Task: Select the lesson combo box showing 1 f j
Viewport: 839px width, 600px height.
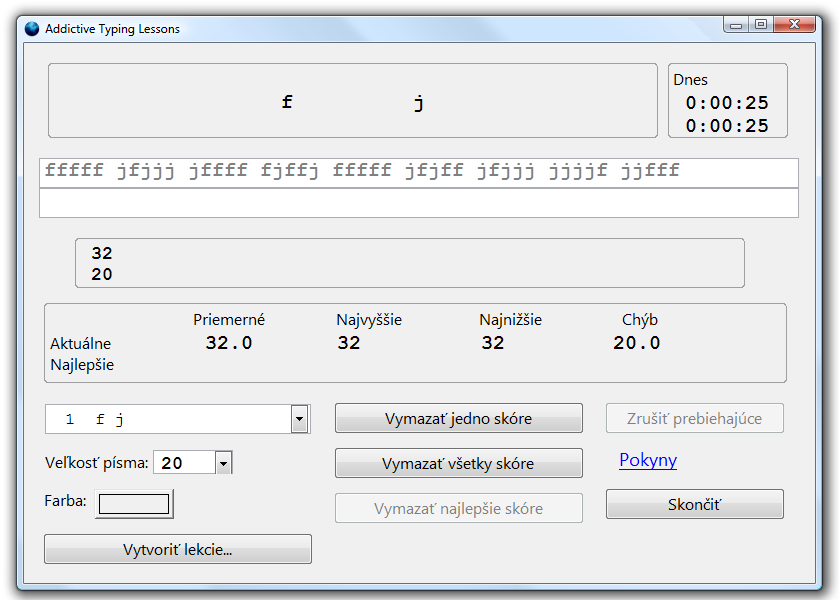Action: [177, 419]
